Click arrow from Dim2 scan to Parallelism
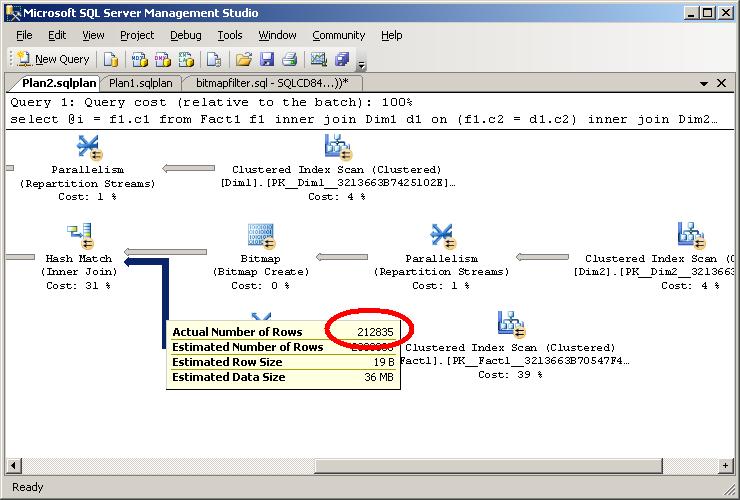The width and height of the screenshot is (740, 500). (542, 257)
